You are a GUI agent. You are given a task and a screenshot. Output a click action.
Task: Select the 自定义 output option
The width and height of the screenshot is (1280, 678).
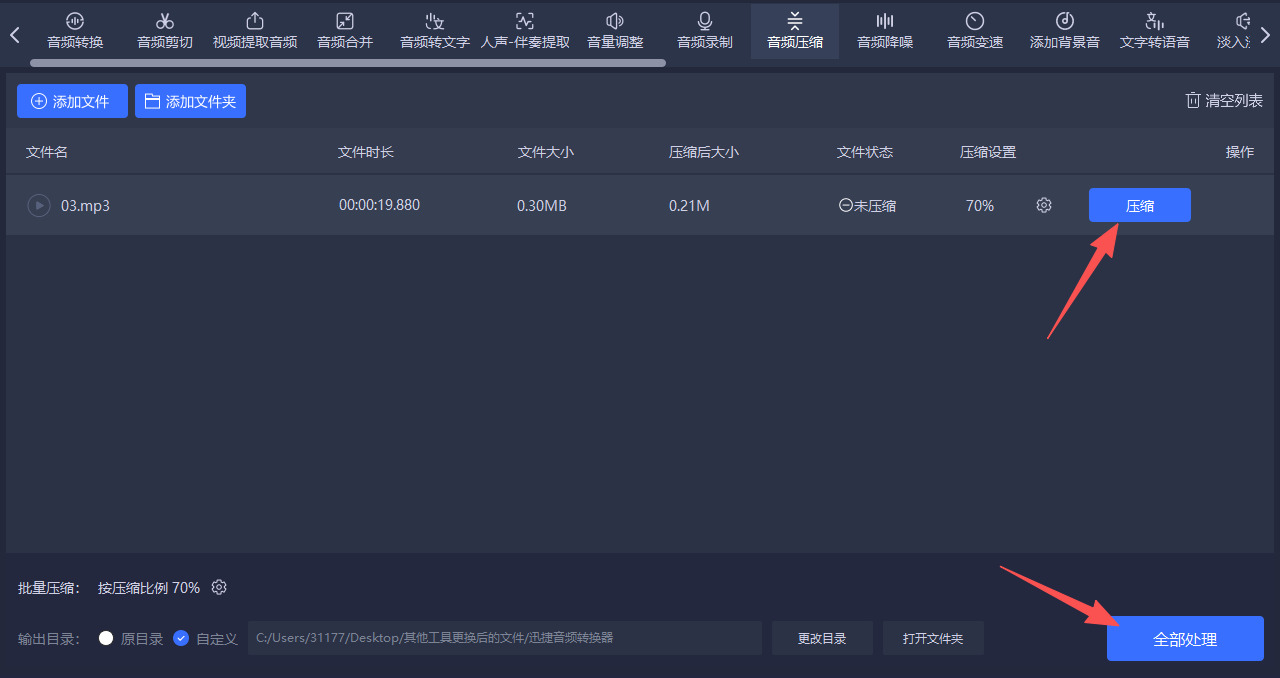pos(180,638)
